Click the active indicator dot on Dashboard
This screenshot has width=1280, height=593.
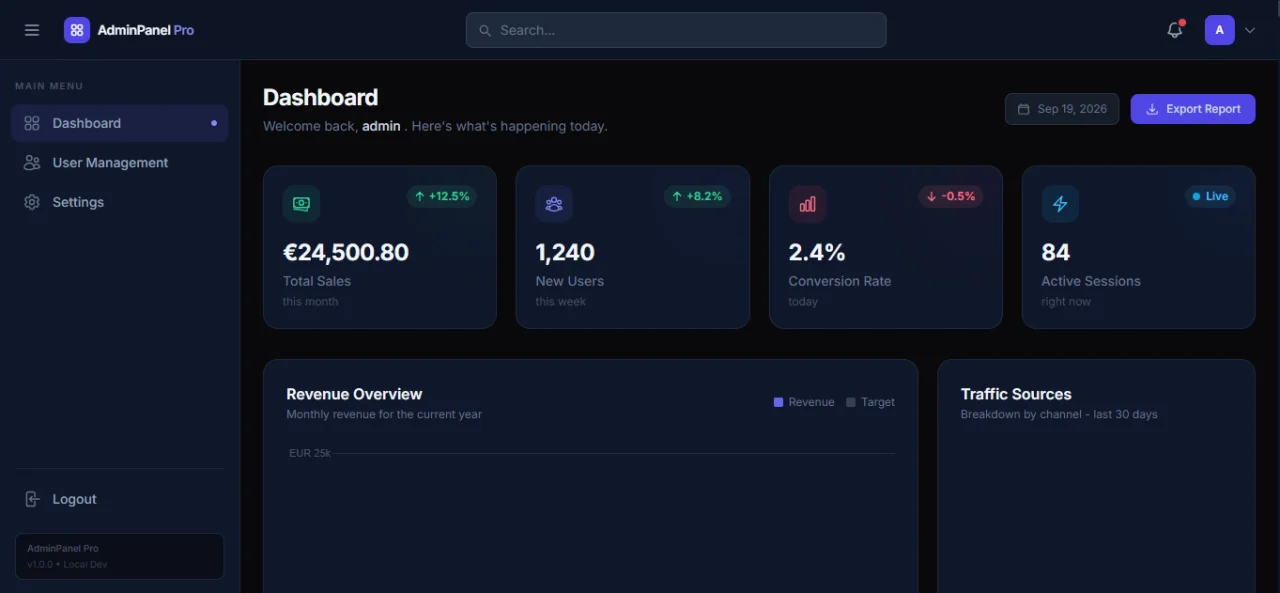pyautogui.click(x=214, y=123)
